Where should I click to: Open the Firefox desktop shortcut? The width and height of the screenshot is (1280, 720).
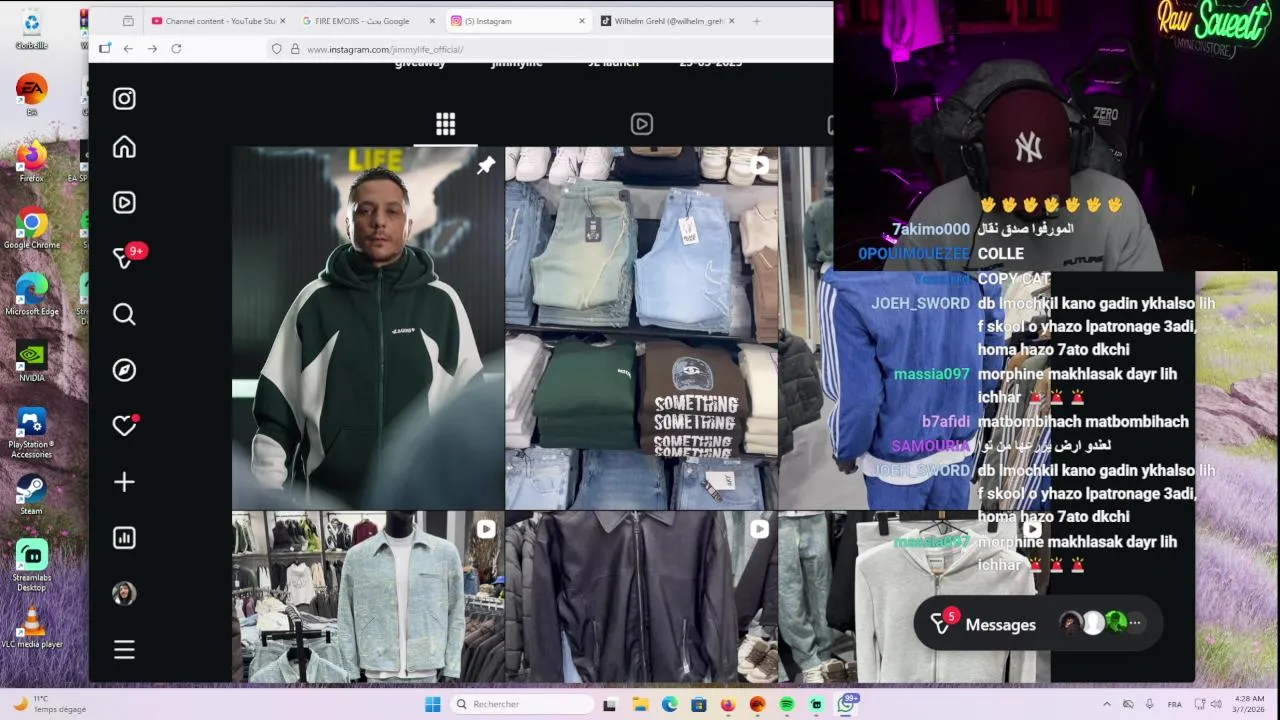tap(32, 162)
